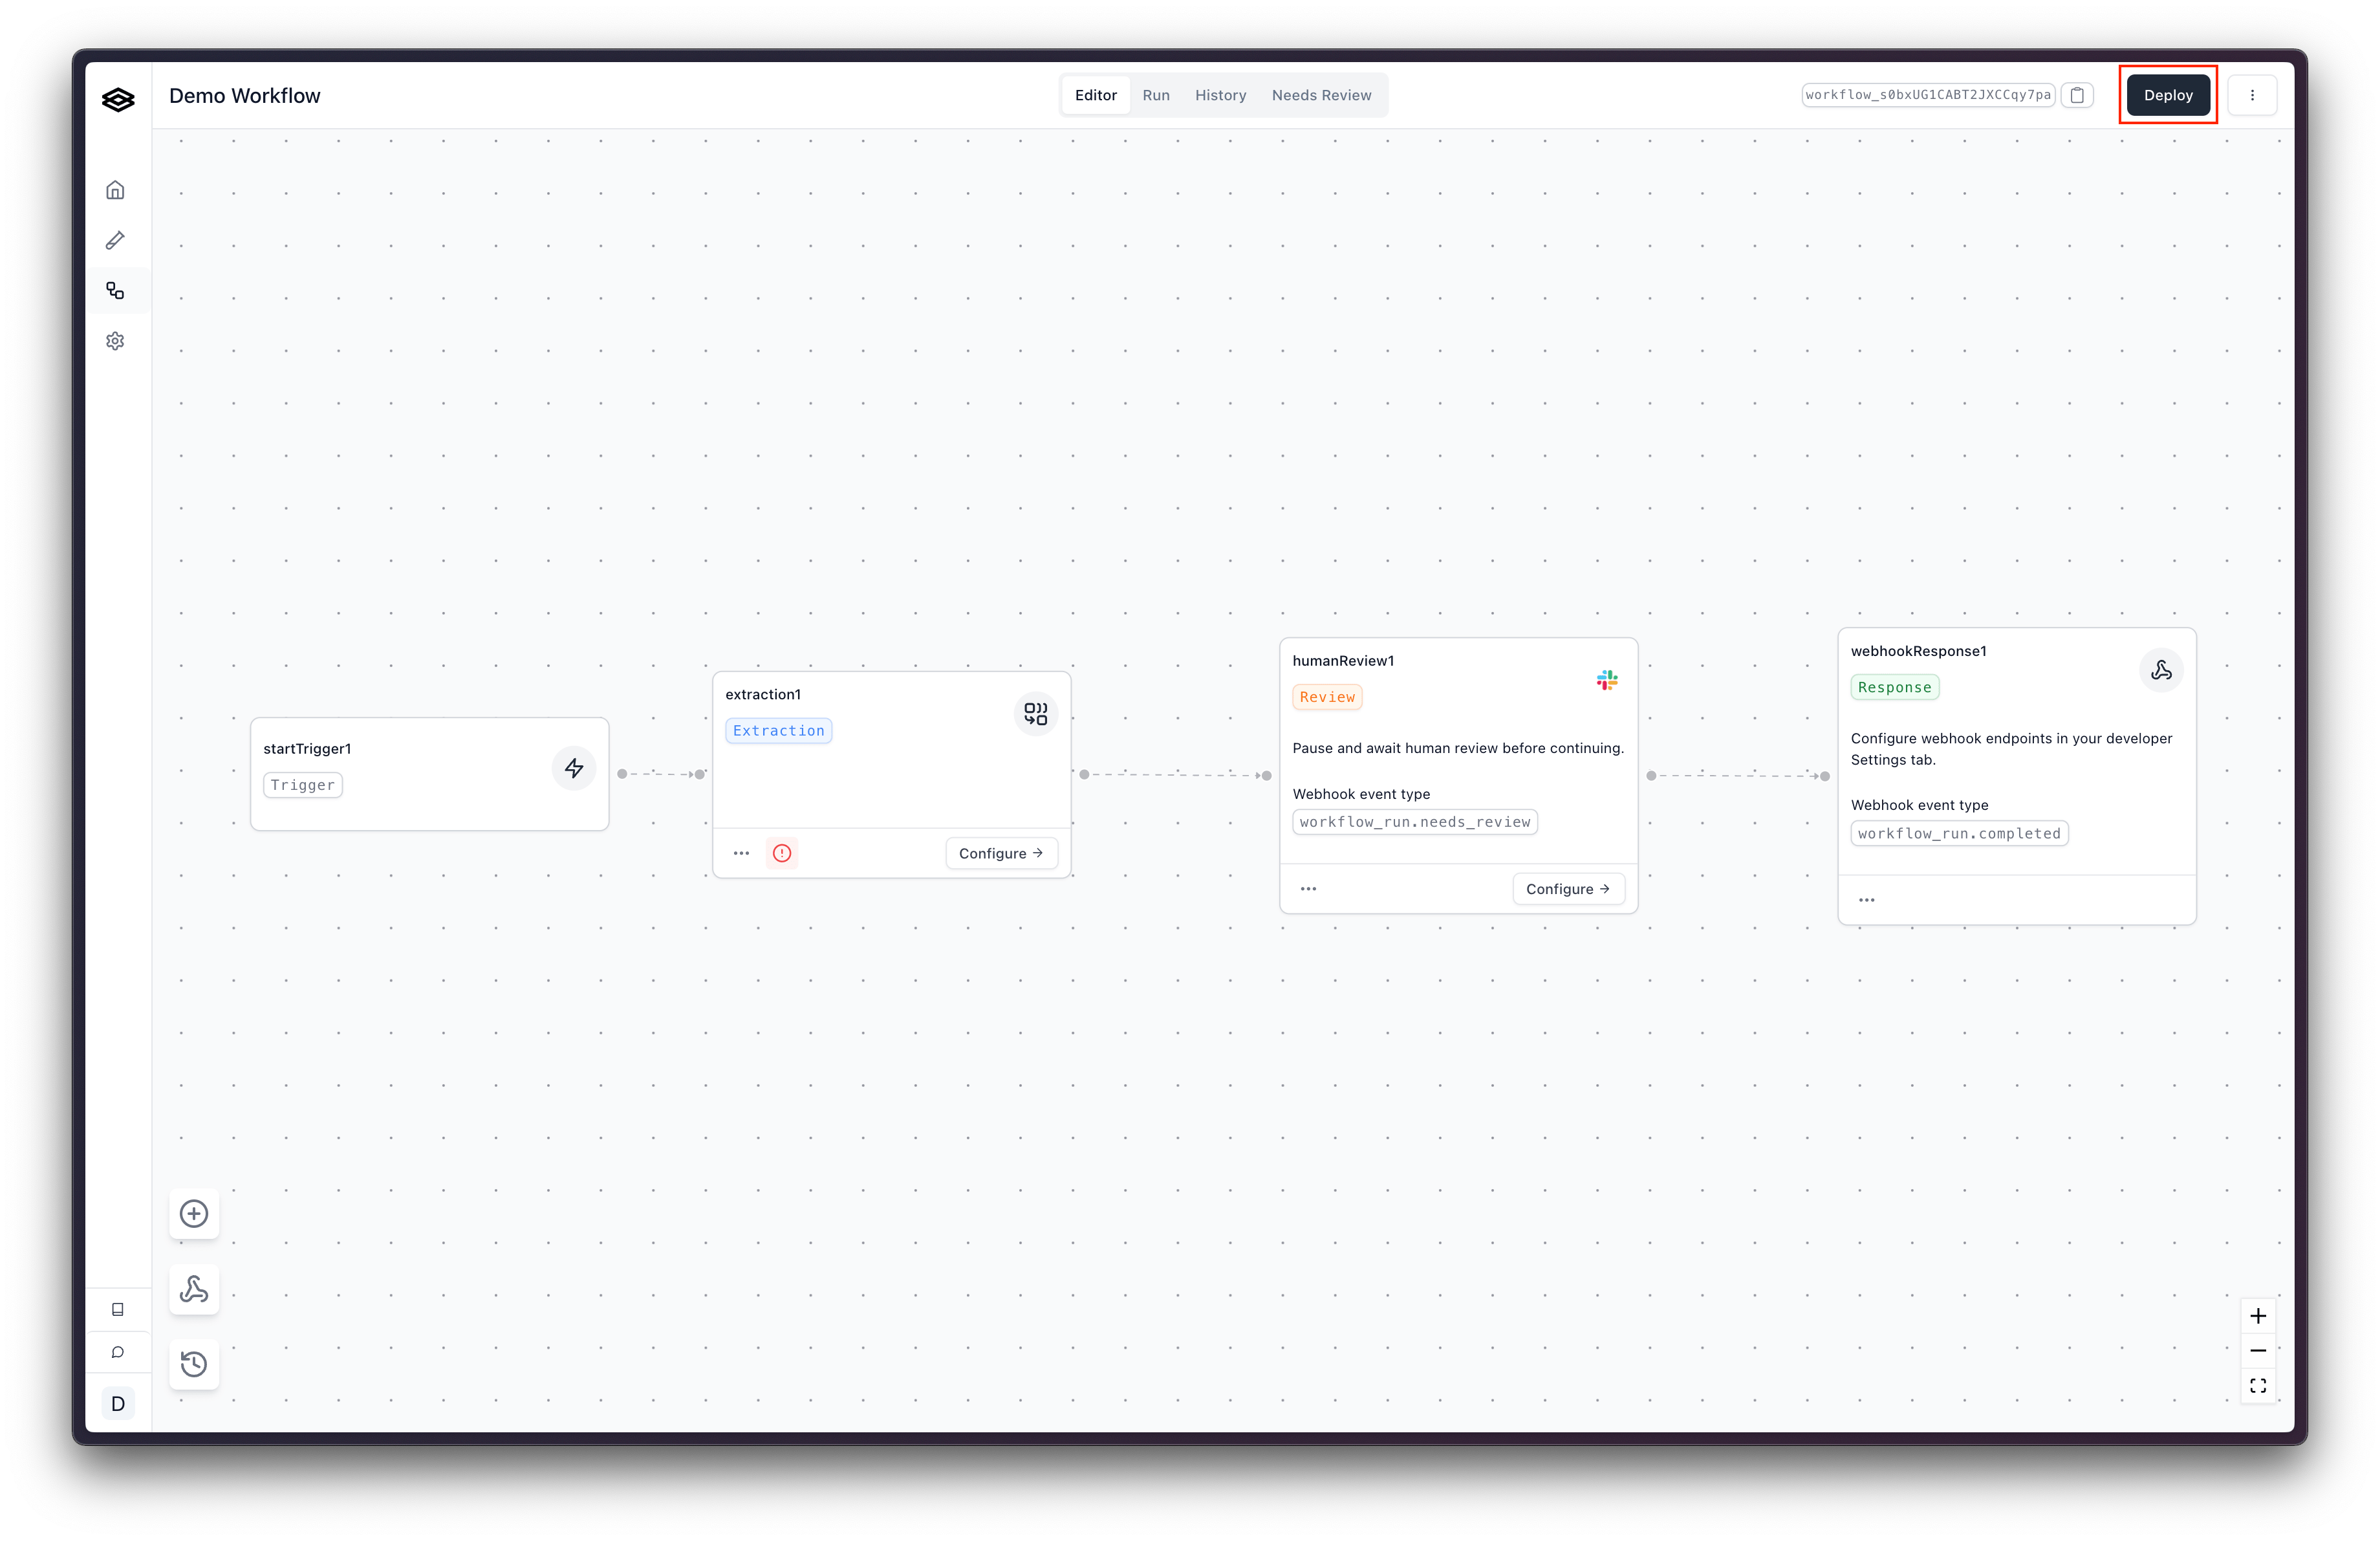Open the settings gear in sidebar
Image resolution: width=2380 pixels, height=1541 pixels.
tap(115, 341)
